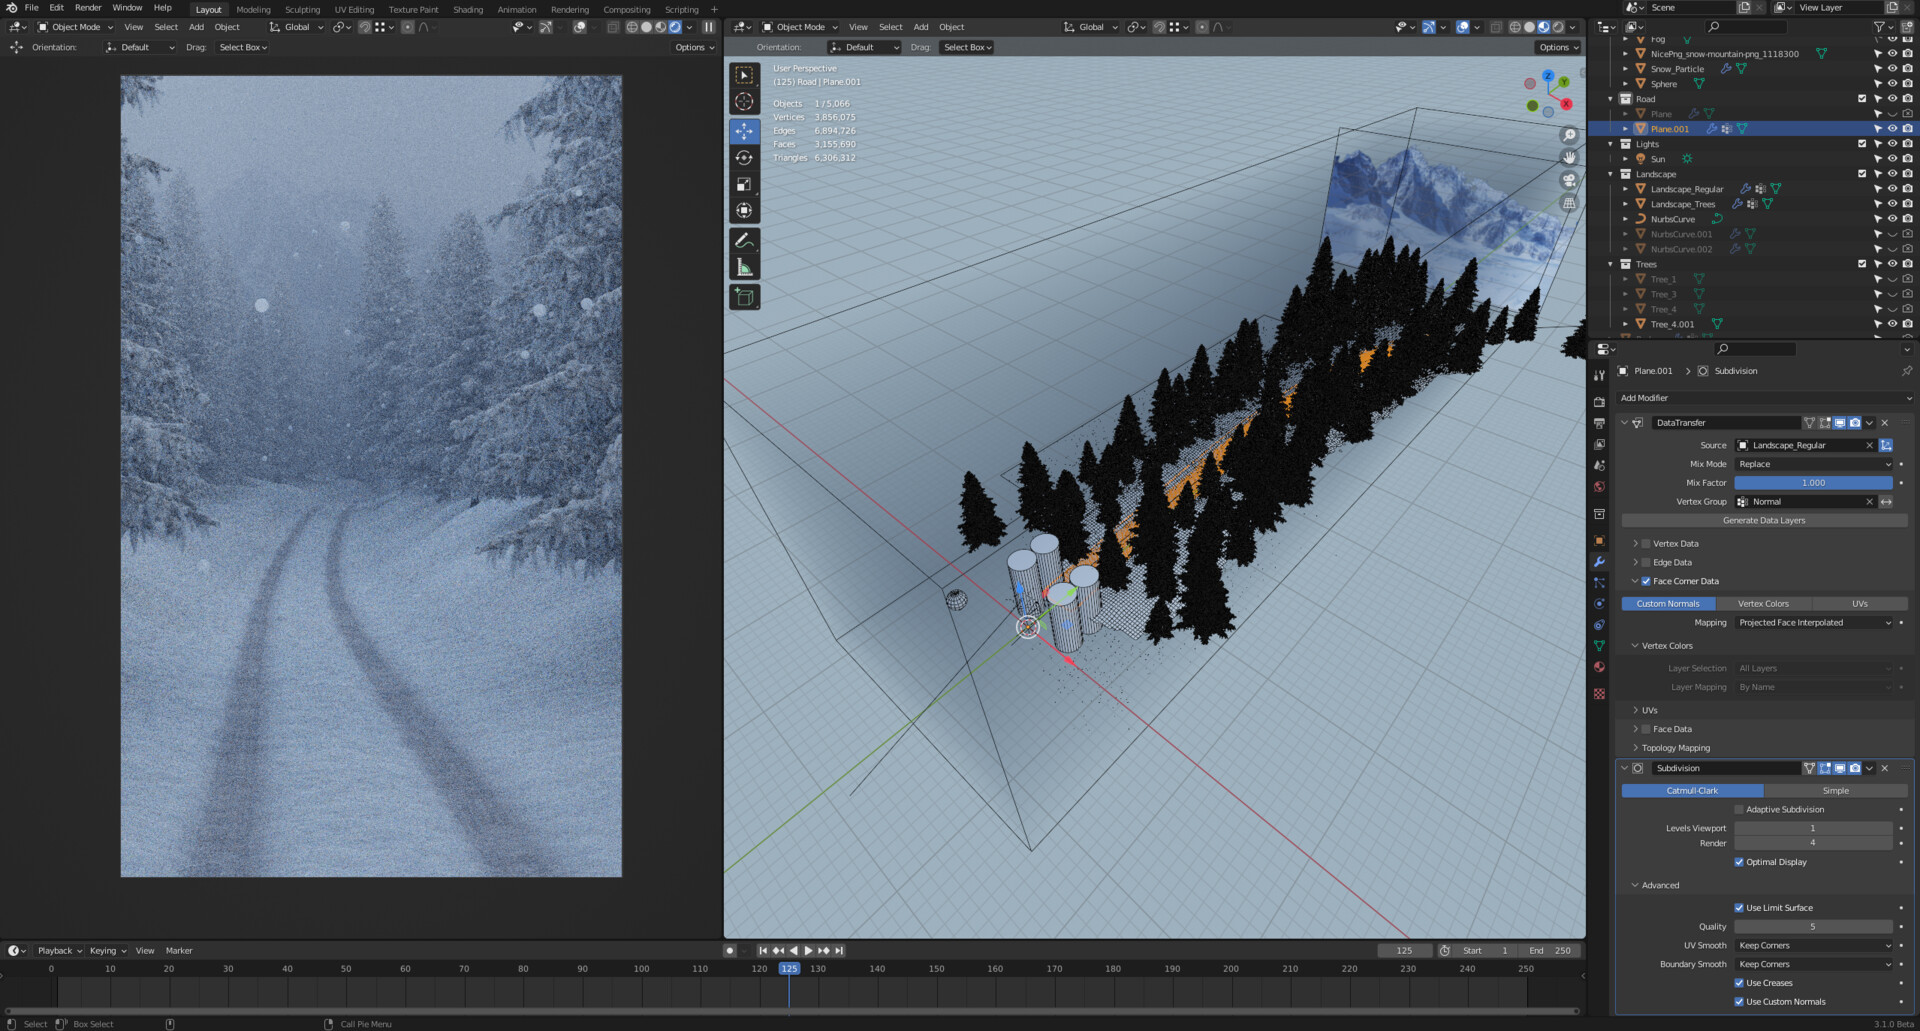Image resolution: width=1920 pixels, height=1031 pixels.
Task: Switch to the Shading workspace tab
Action: tap(467, 9)
